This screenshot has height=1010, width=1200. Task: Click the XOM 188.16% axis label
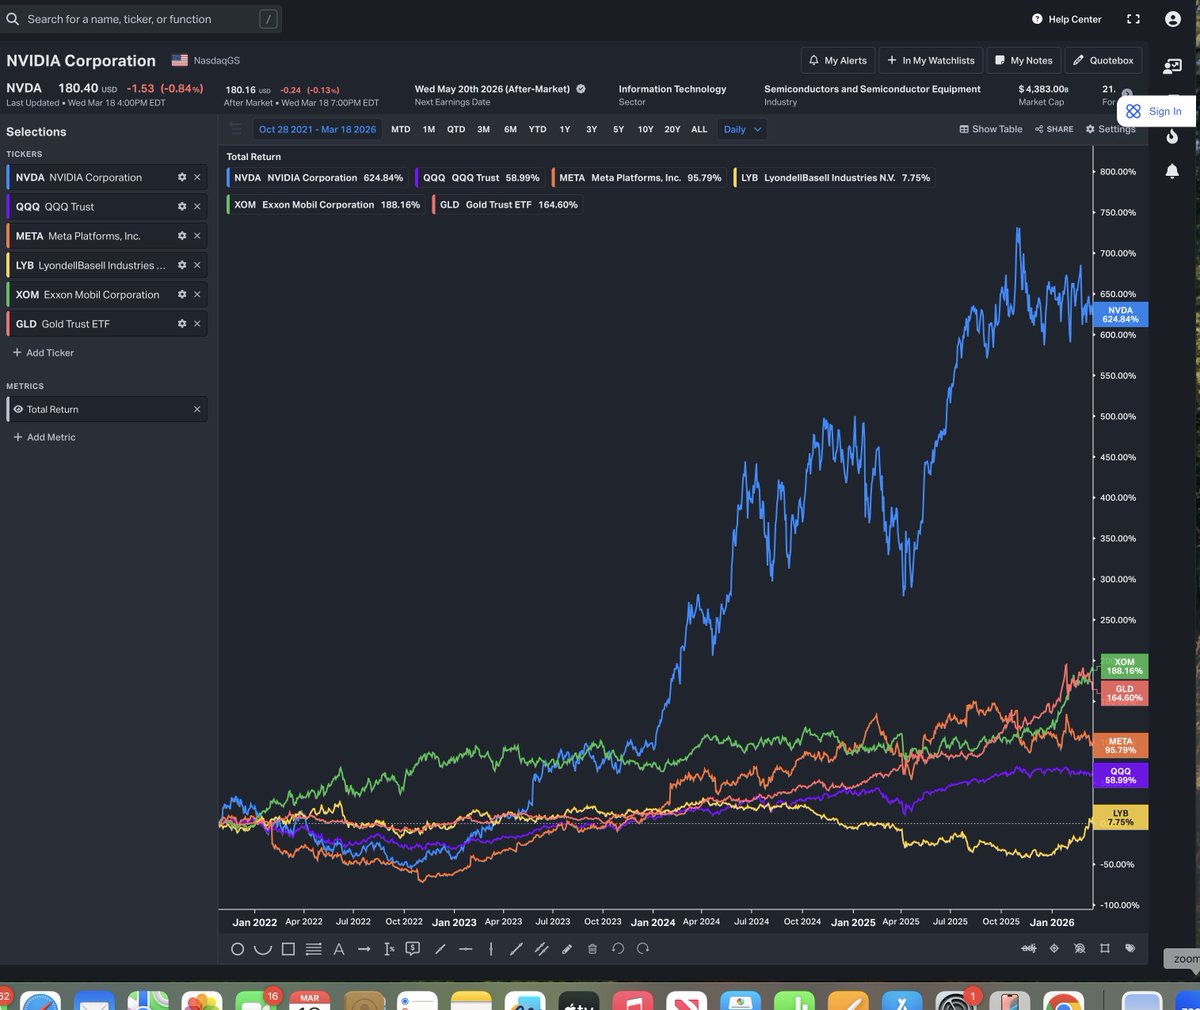coord(1124,666)
